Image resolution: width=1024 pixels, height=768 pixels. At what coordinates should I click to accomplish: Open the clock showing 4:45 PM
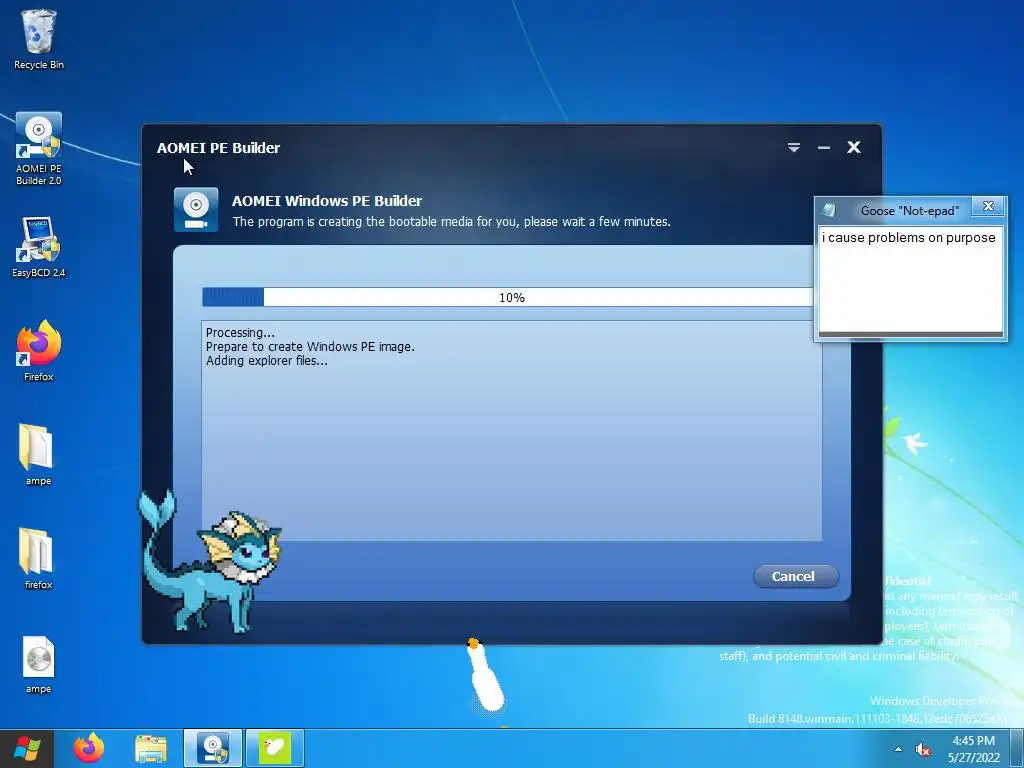pyautogui.click(x=974, y=749)
